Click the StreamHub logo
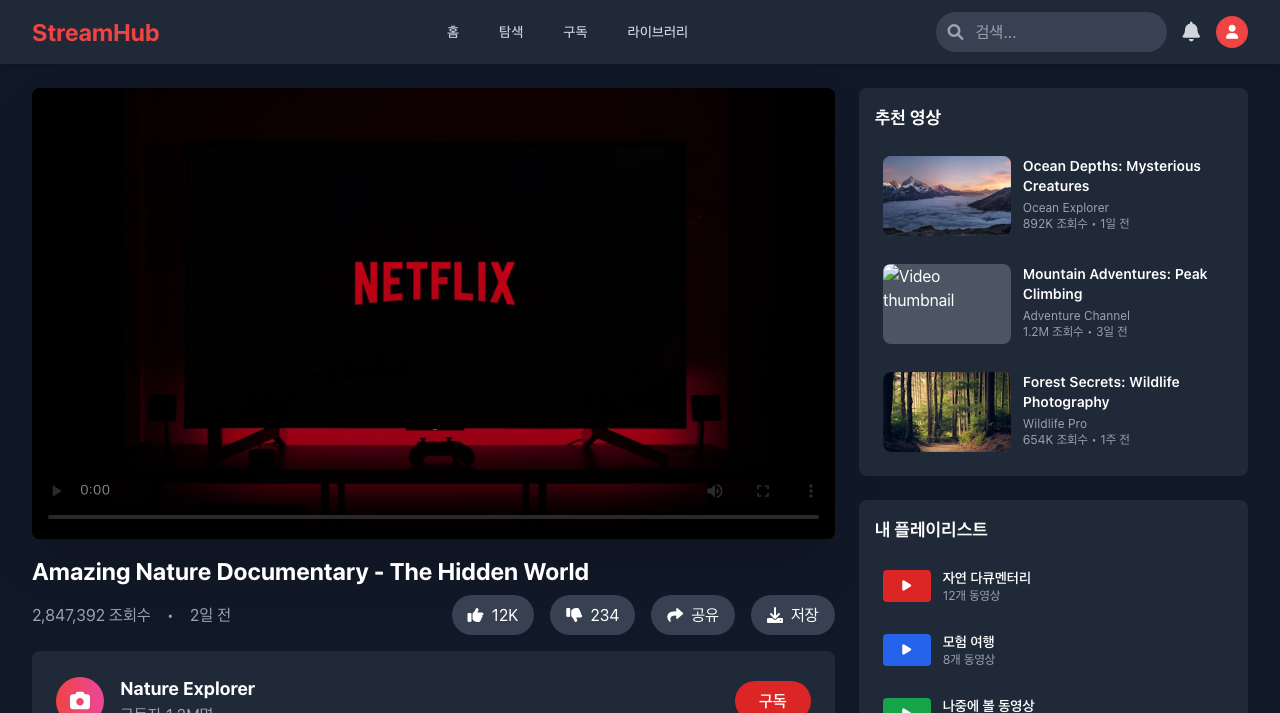 95,32
